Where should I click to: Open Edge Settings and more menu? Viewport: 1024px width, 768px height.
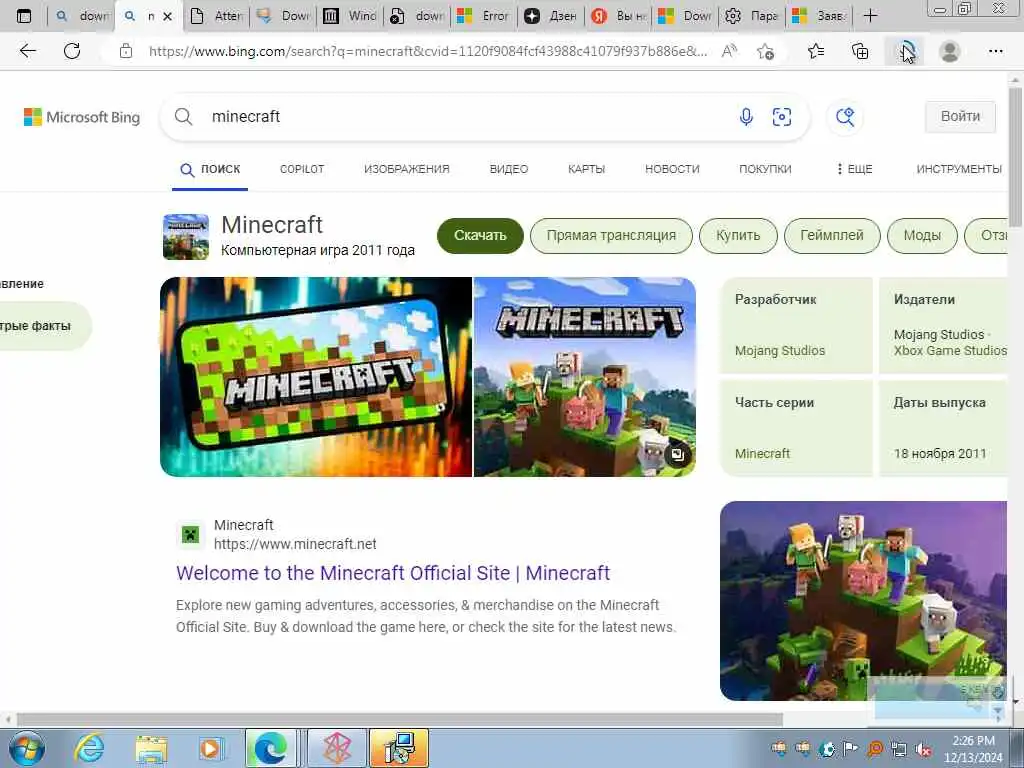995,51
